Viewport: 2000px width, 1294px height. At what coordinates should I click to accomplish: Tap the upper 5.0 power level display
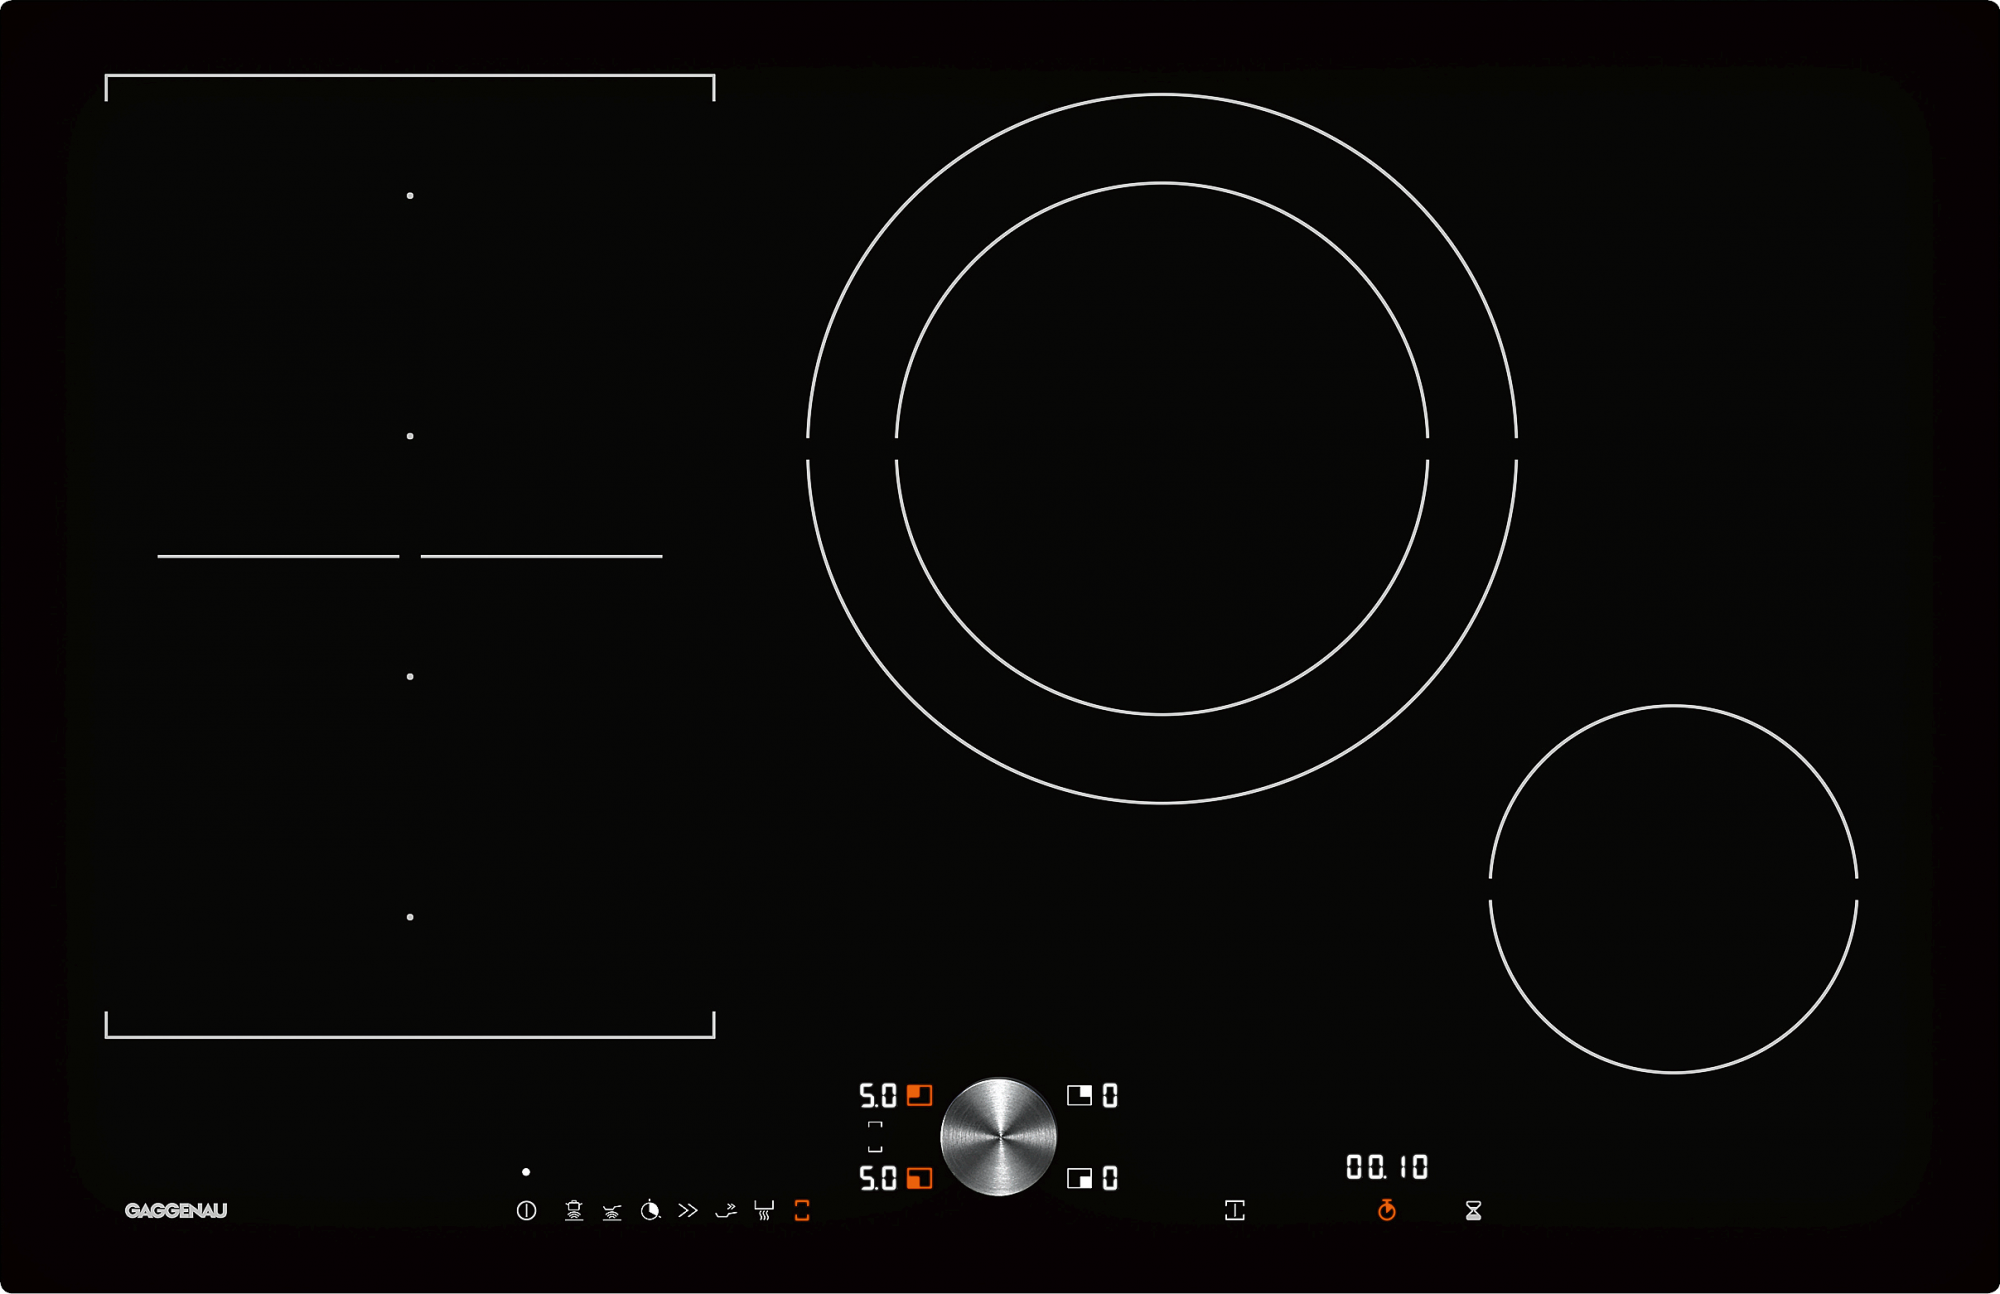coord(878,1096)
